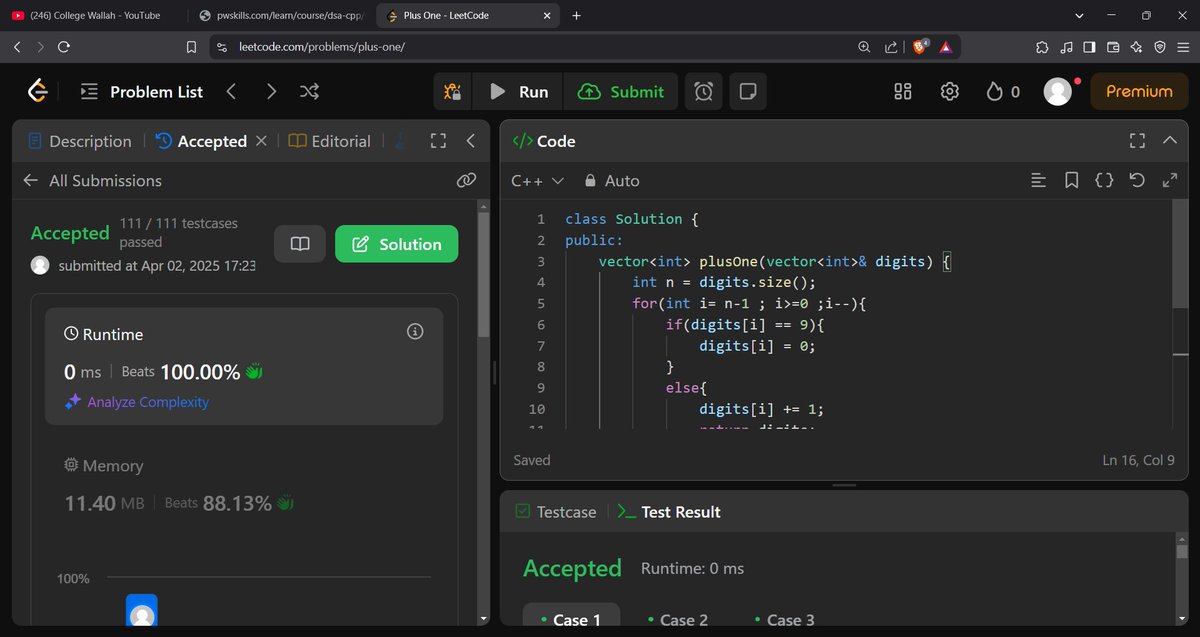Collapse the Code panel chevron
This screenshot has height=637, width=1200.
(x=1169, y=141)
